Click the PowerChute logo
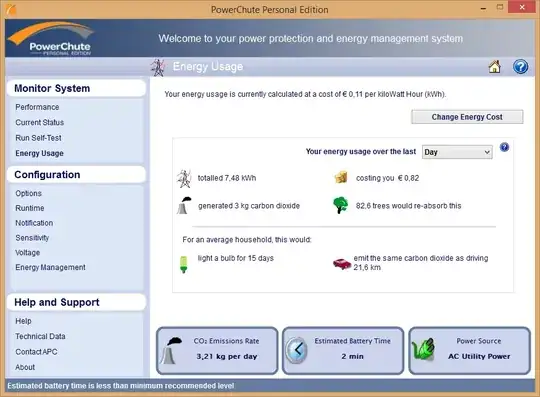This screenshot has height=397, width=540. pyautogui.click(x=52, y=39)
